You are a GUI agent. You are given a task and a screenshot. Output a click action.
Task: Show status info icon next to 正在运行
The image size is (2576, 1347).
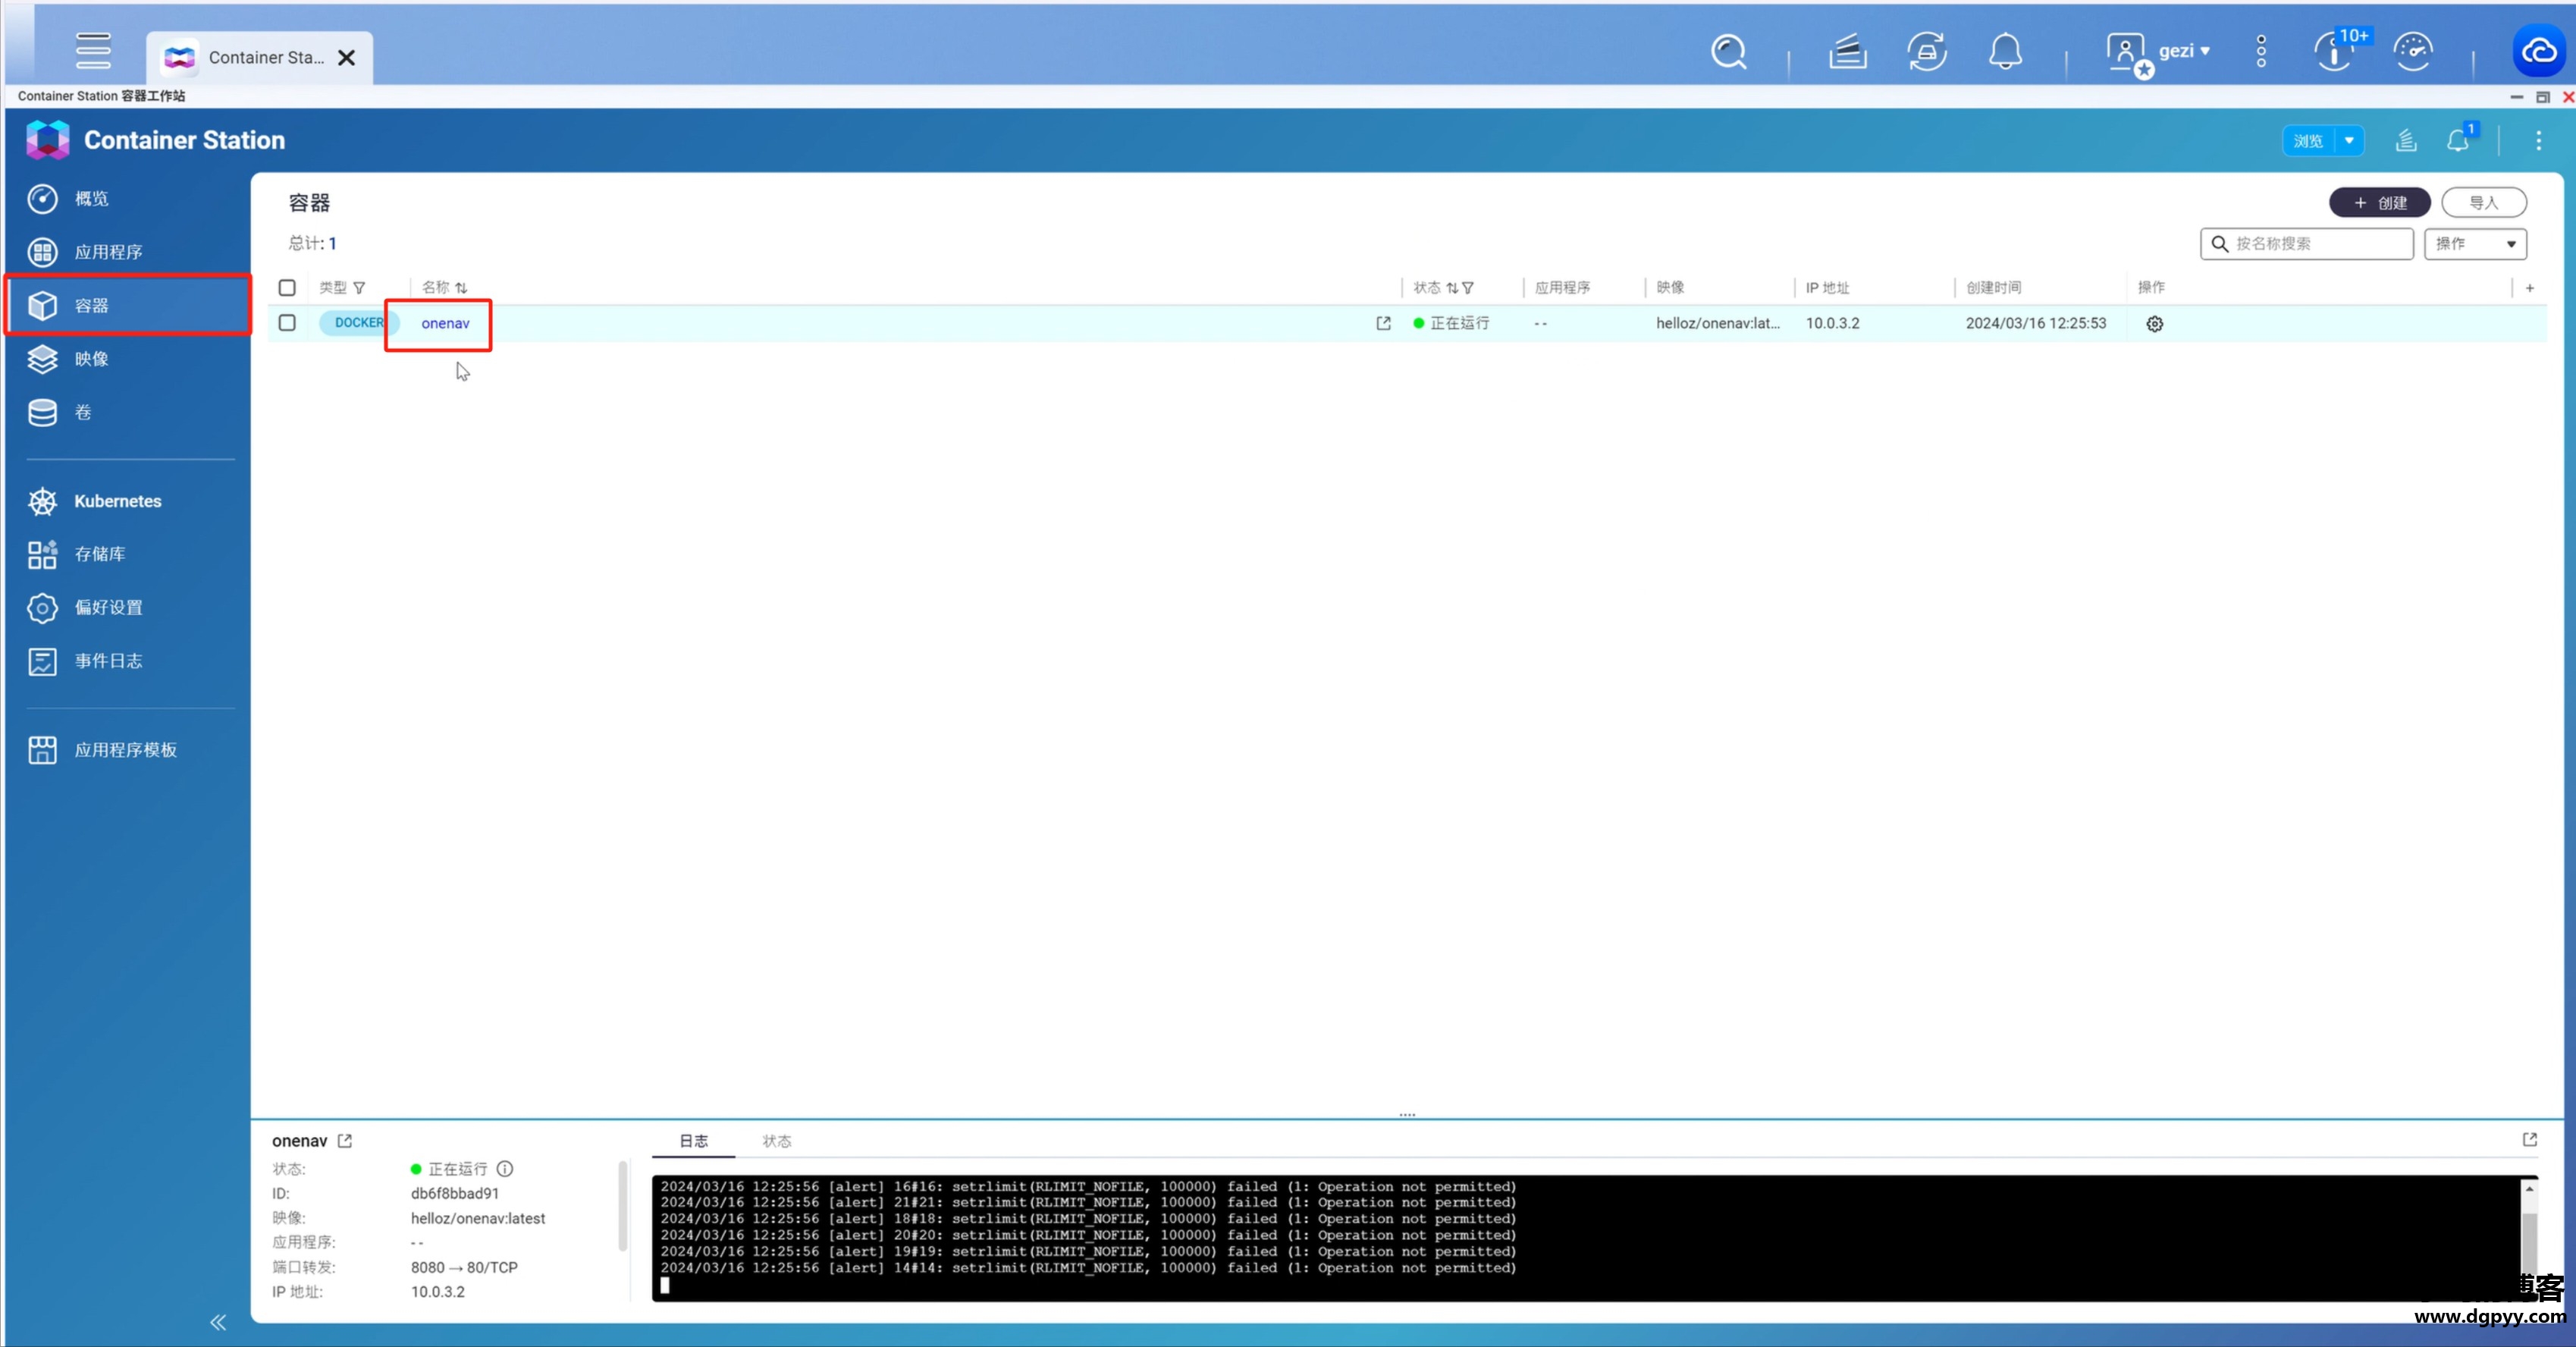pos(505,1169)
